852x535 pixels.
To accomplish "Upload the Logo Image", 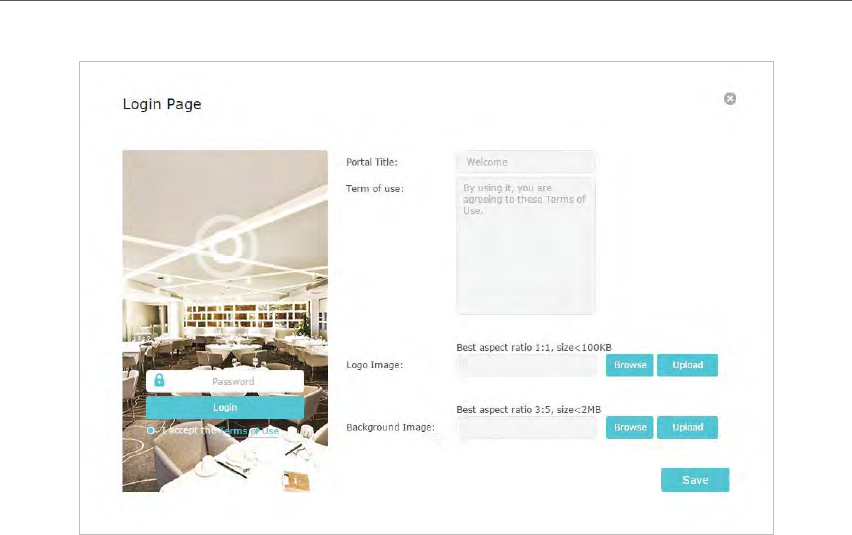I will (687, 365).
